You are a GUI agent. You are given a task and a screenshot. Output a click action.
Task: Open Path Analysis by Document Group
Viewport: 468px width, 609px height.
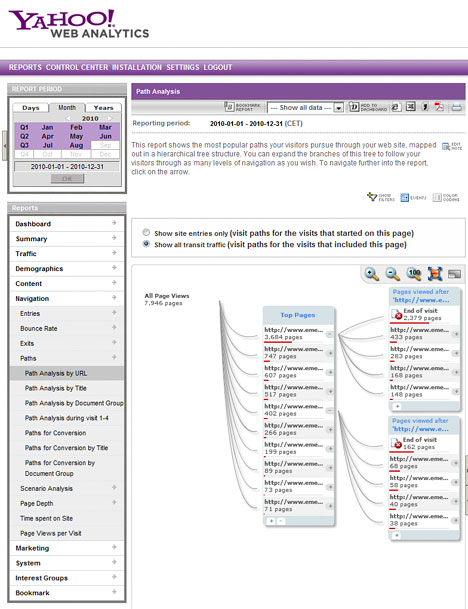click(74, 403)
